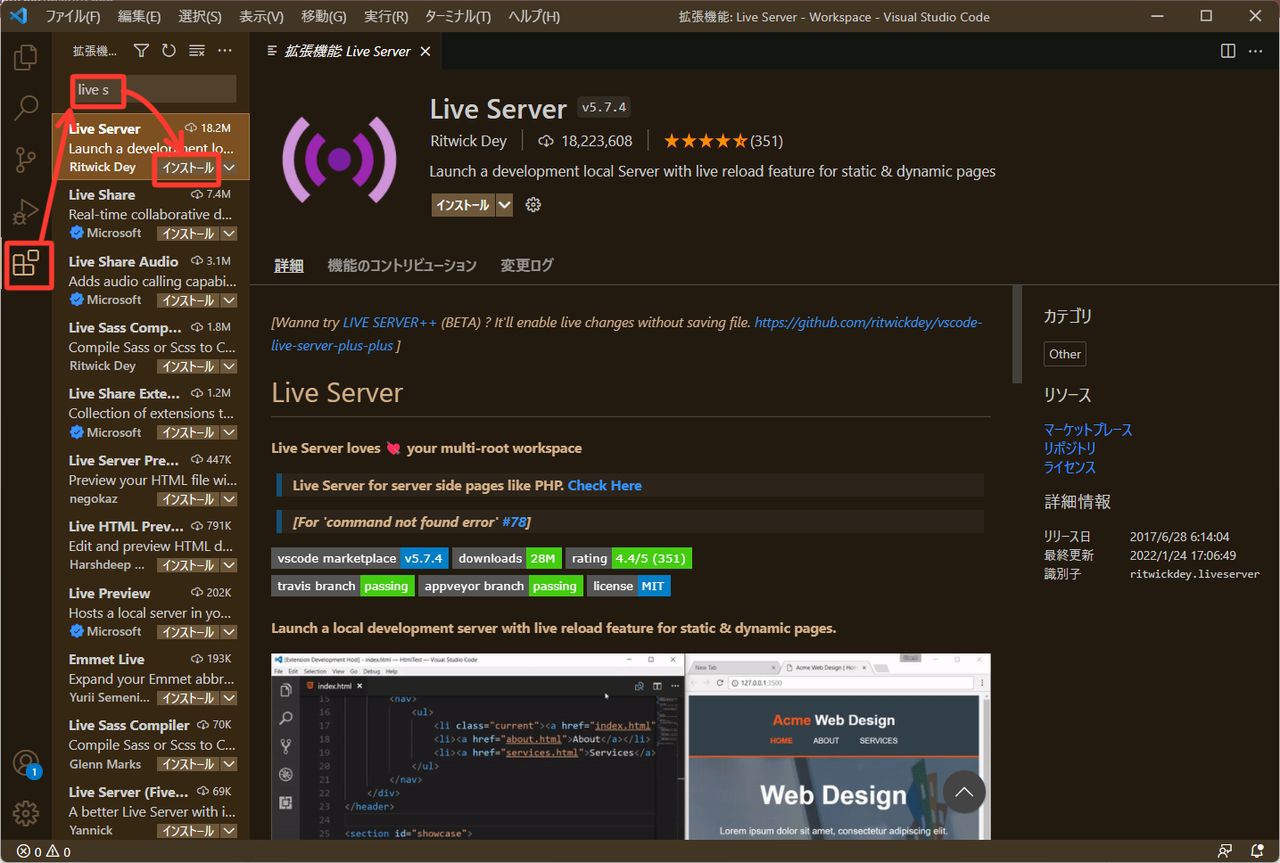Open the 表示(V) menu
Screen dimensions: 1280x863
(262, 16)
